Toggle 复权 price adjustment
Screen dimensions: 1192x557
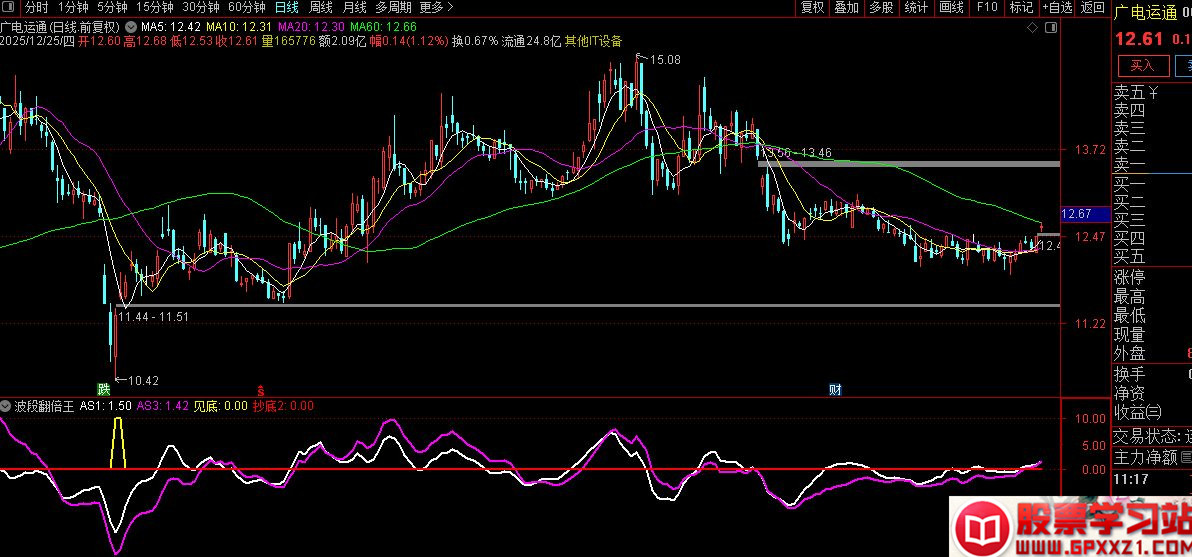812,8
